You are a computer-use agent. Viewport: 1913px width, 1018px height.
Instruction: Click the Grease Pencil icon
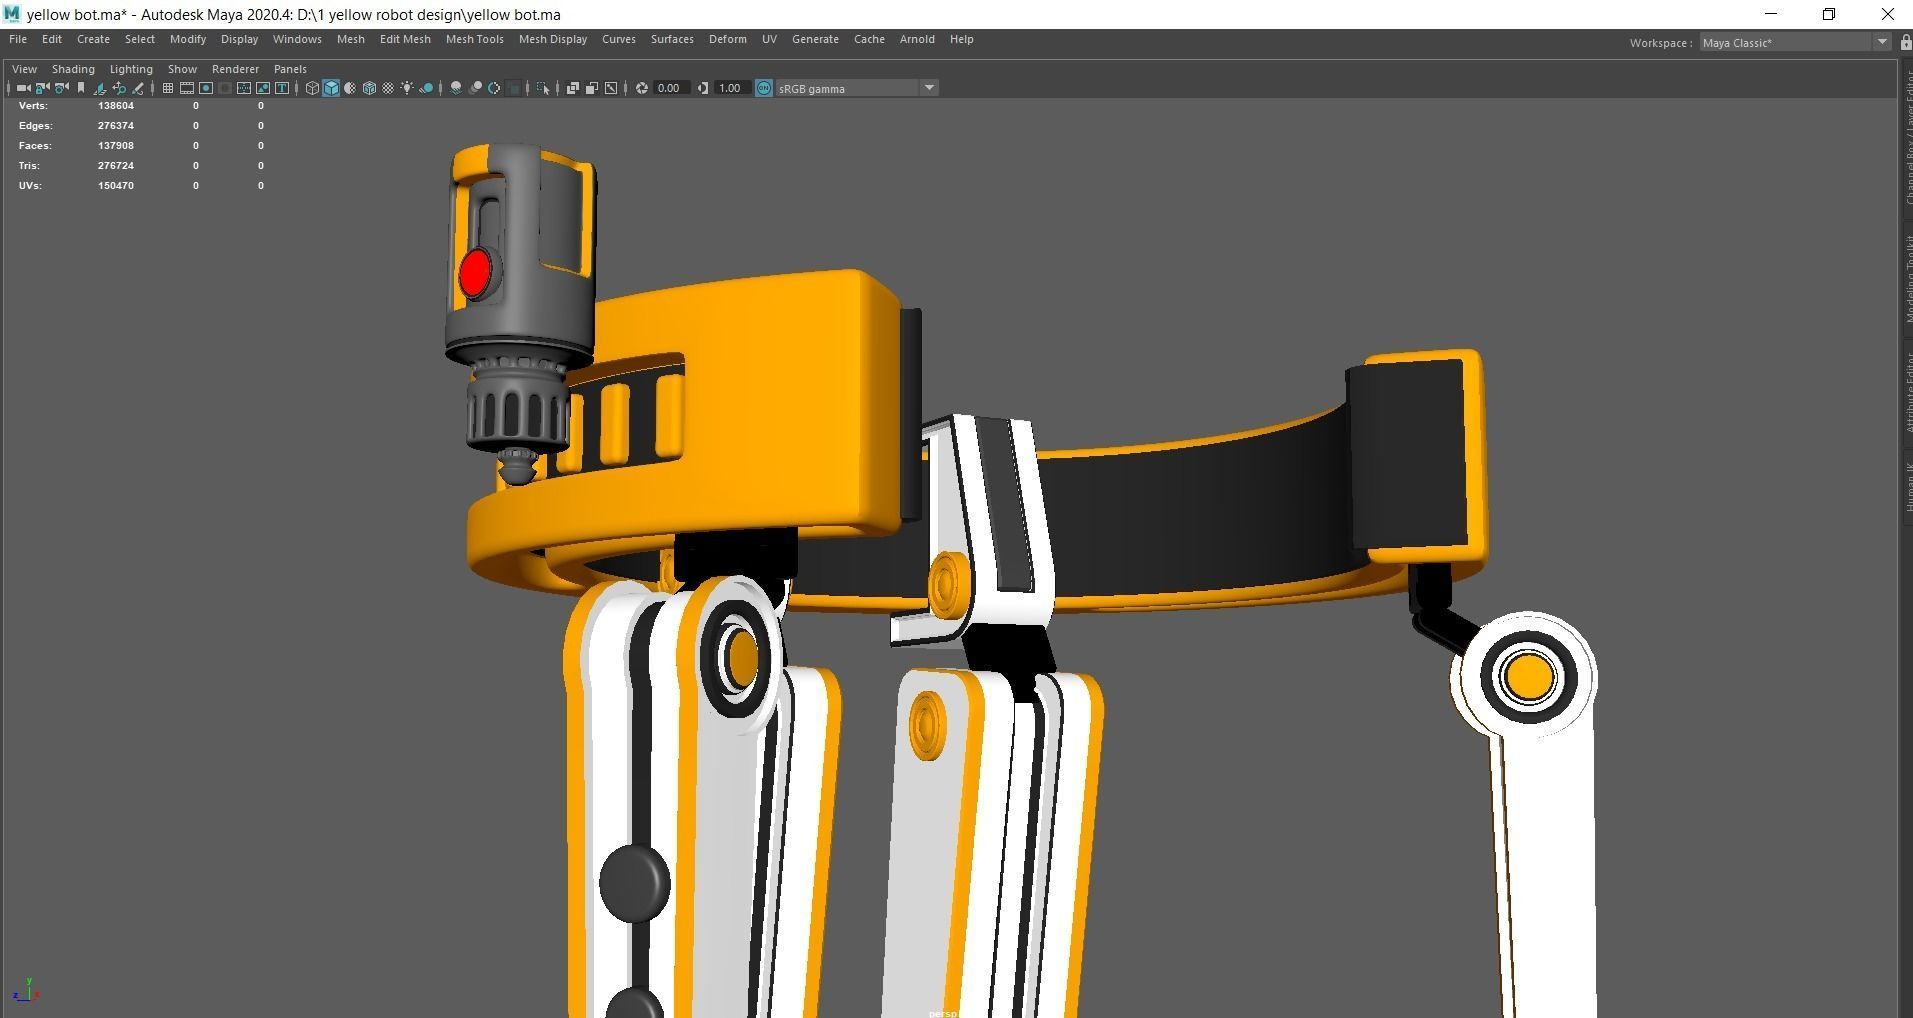[138, 88]
